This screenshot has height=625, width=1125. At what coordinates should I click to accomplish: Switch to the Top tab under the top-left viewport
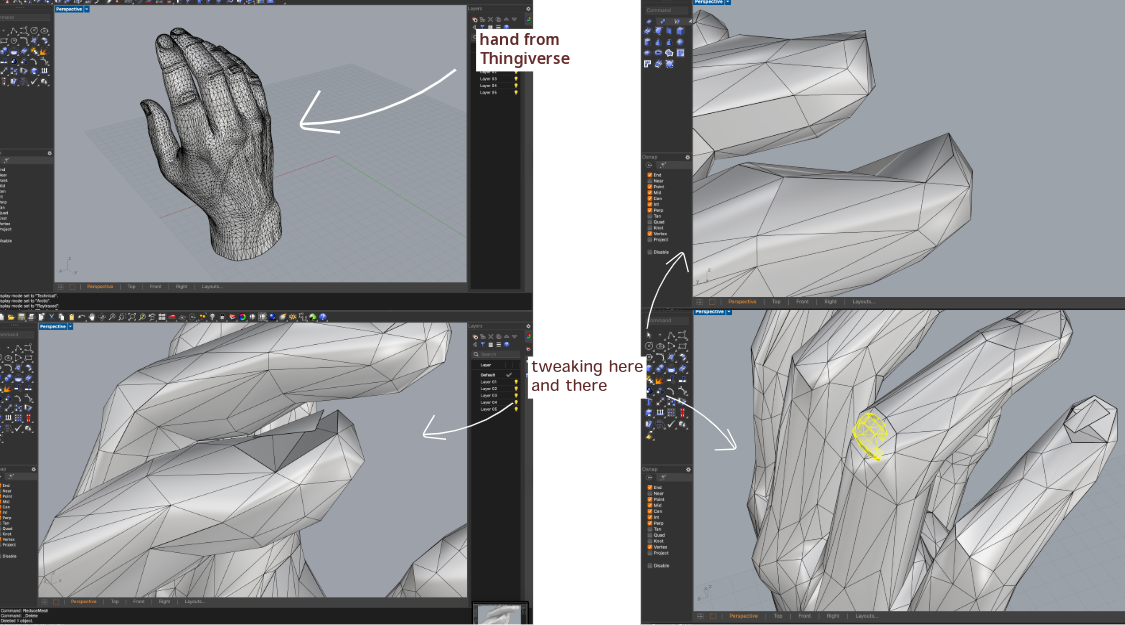pyautogui.click(x=131, y=286)
